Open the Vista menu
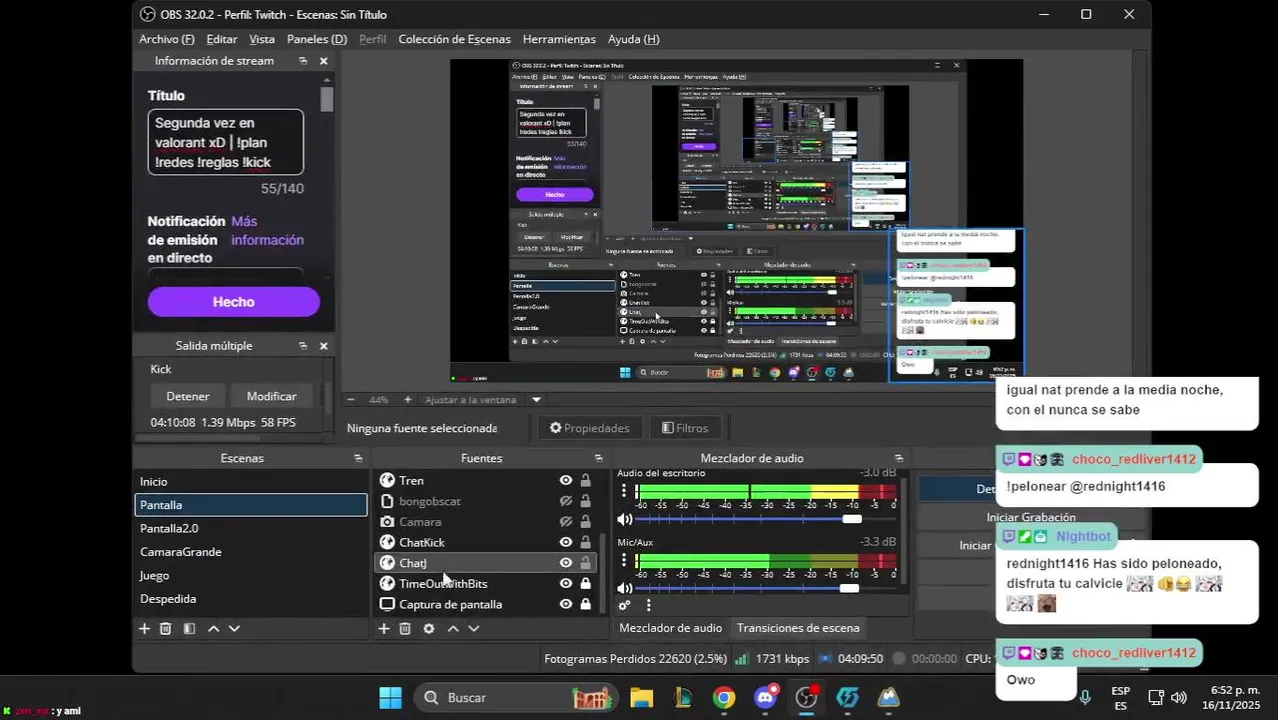 (262, 39)
